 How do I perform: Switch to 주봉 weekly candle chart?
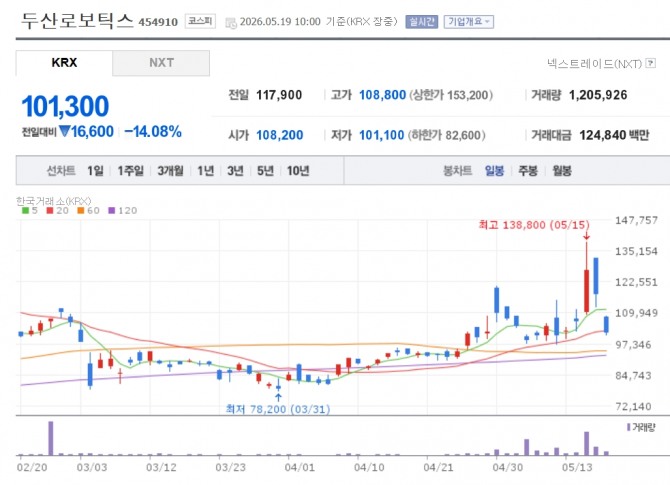pos(528,171)
